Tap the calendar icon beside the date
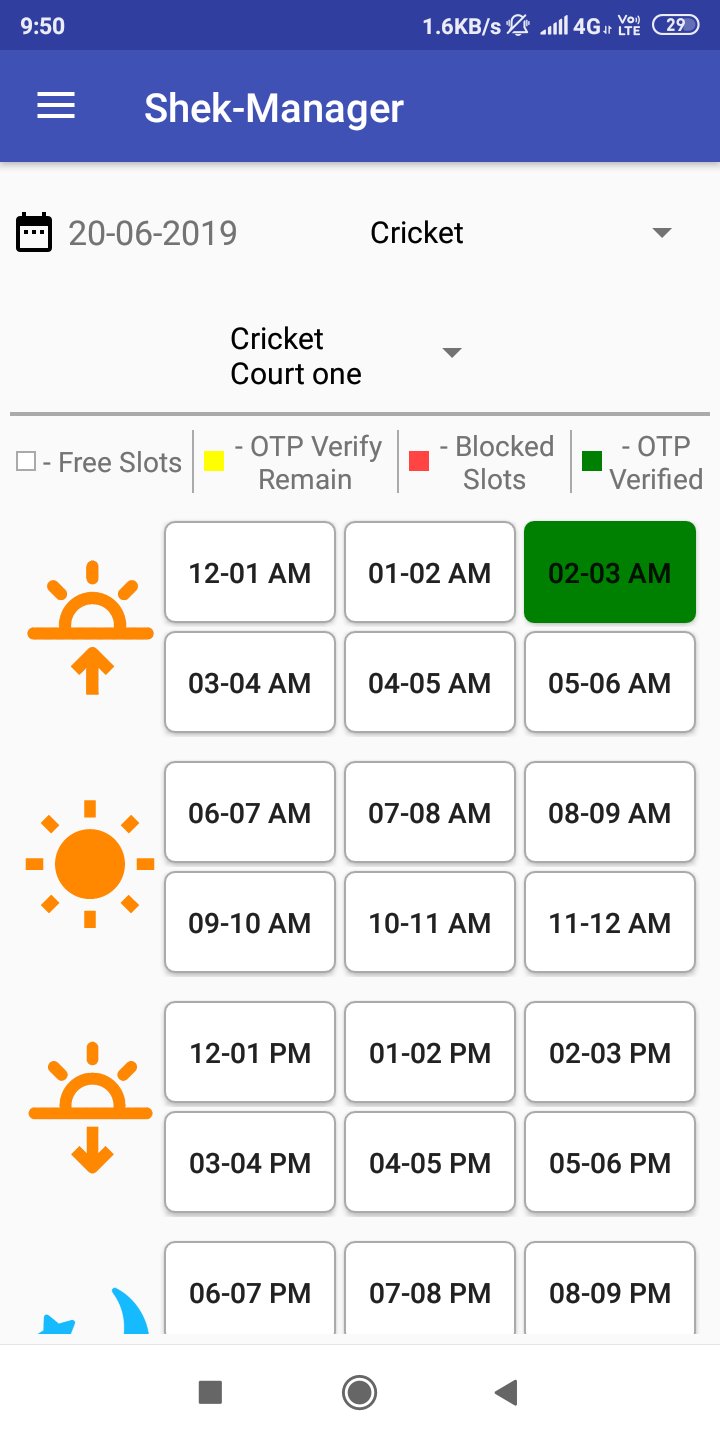Image resolution: width=720 pixels, height=1440 pixels. [x=34, y=233]
